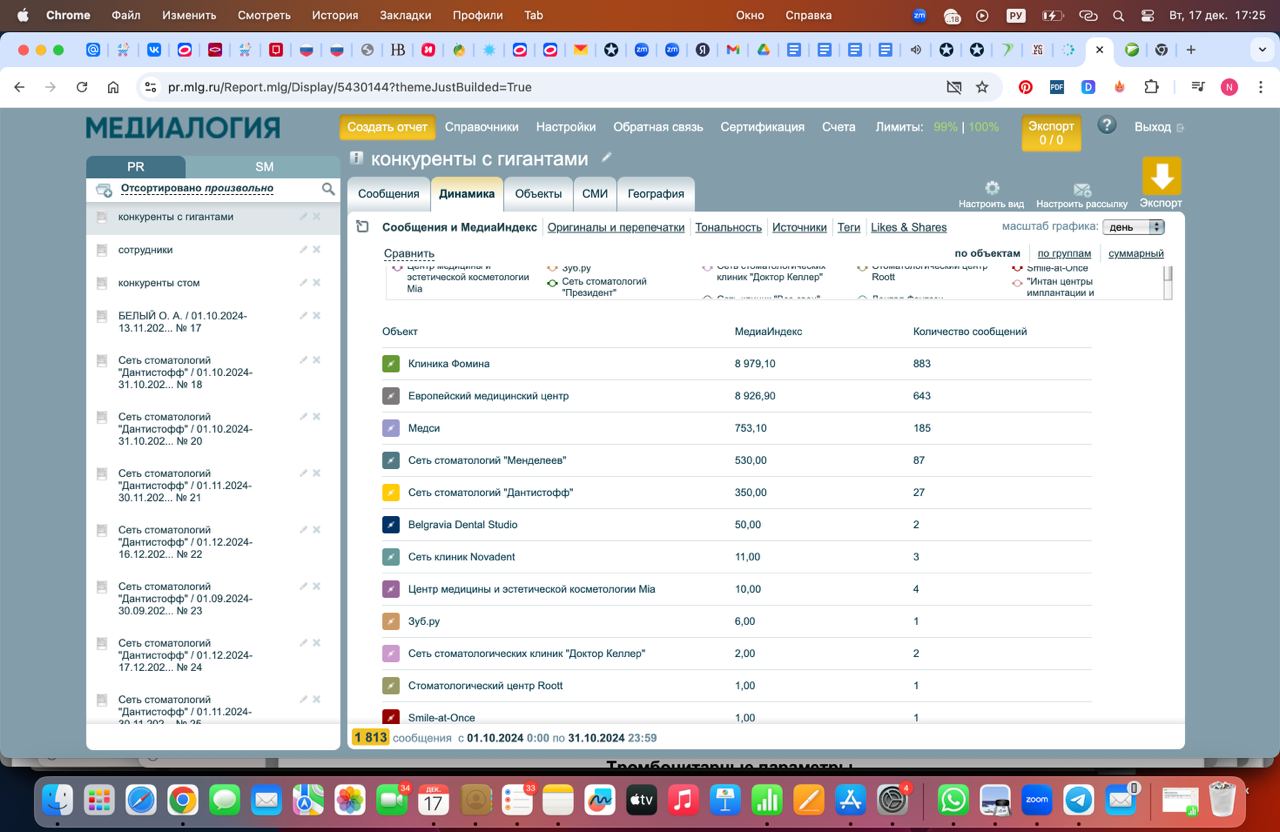Switch chart view to 'суммарный'
The width and height of the screenshot is (1280, 832).
coord(1136,254)
